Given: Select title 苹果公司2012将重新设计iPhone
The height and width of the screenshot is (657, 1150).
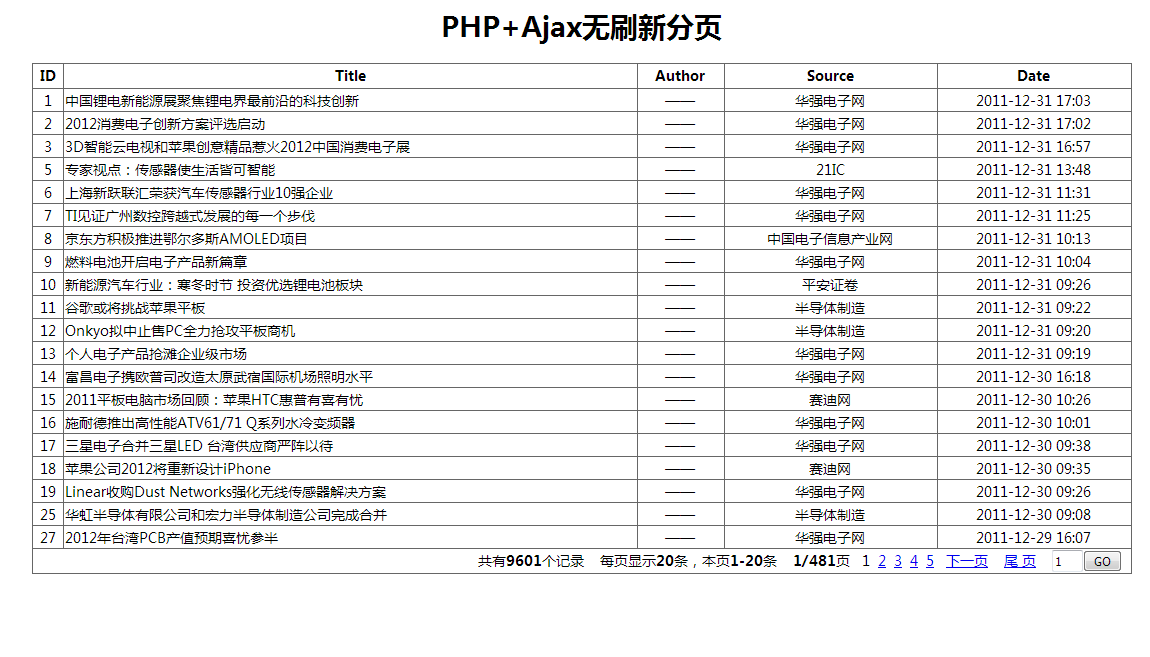Looking at the screenshot, I should point(168,469).
